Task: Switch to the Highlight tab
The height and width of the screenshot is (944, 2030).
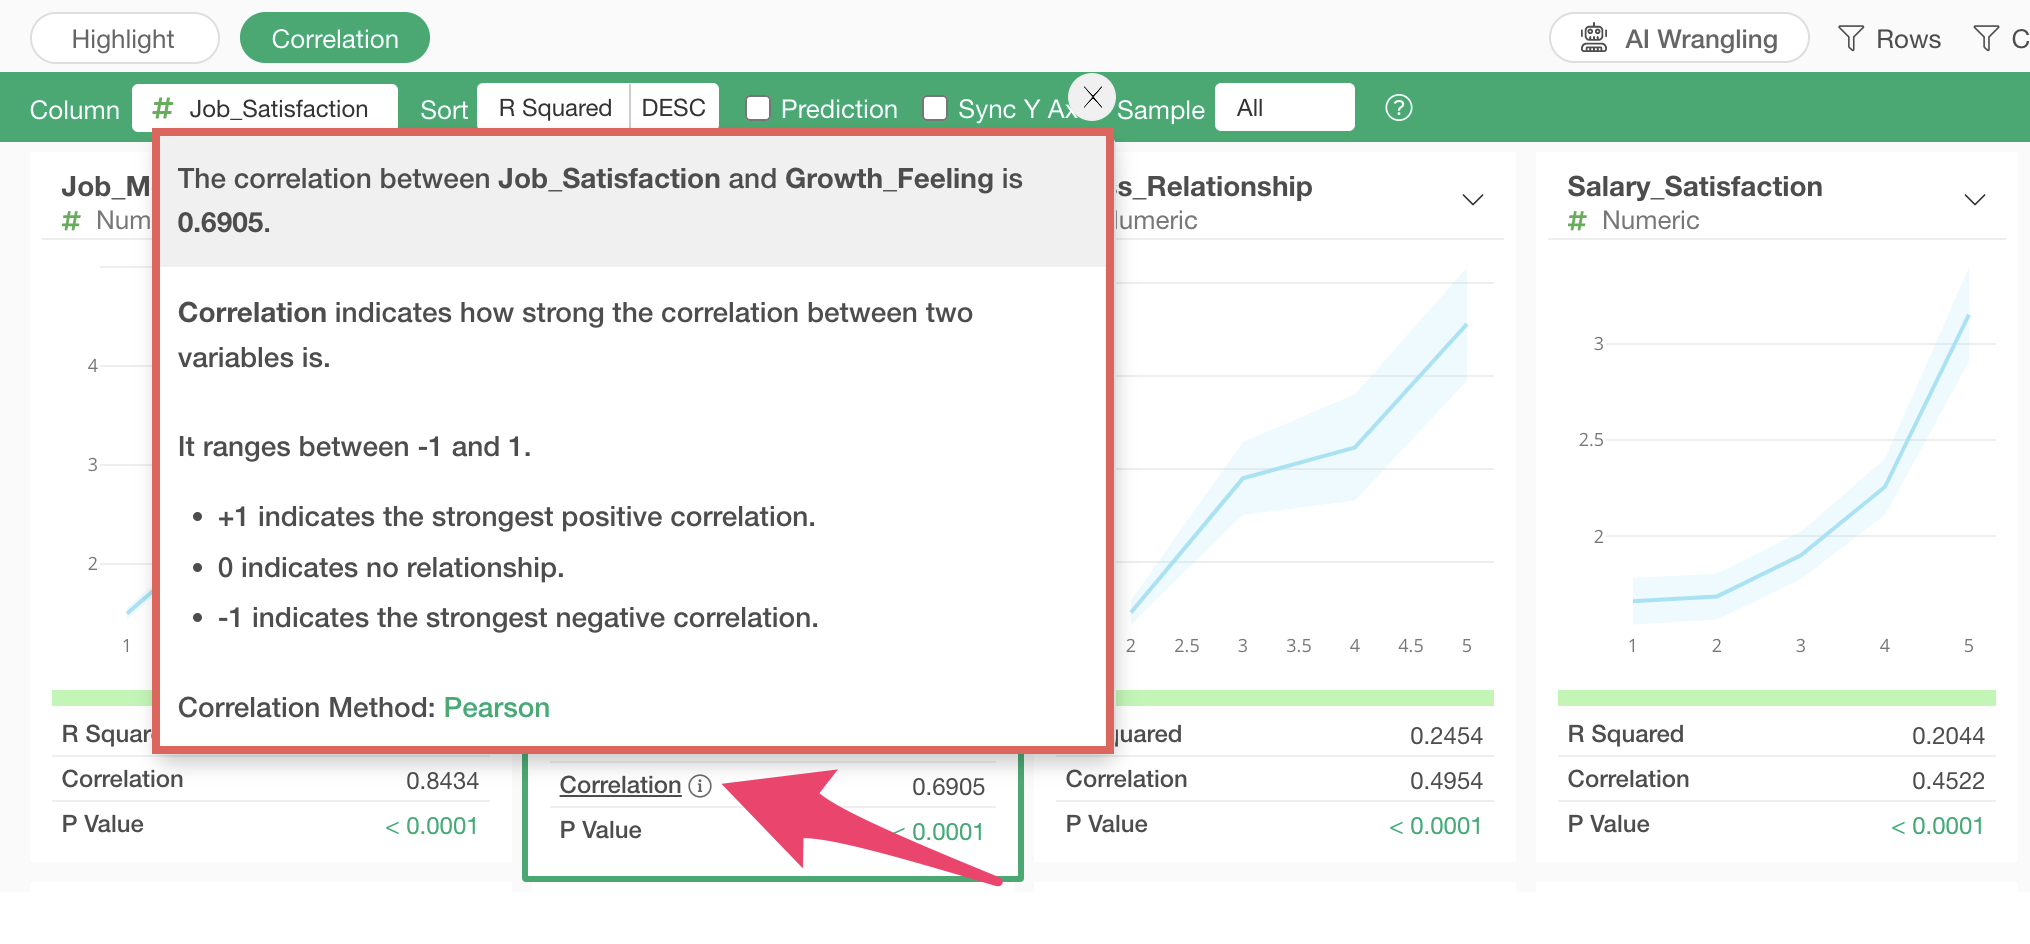Action: [124, 39]
